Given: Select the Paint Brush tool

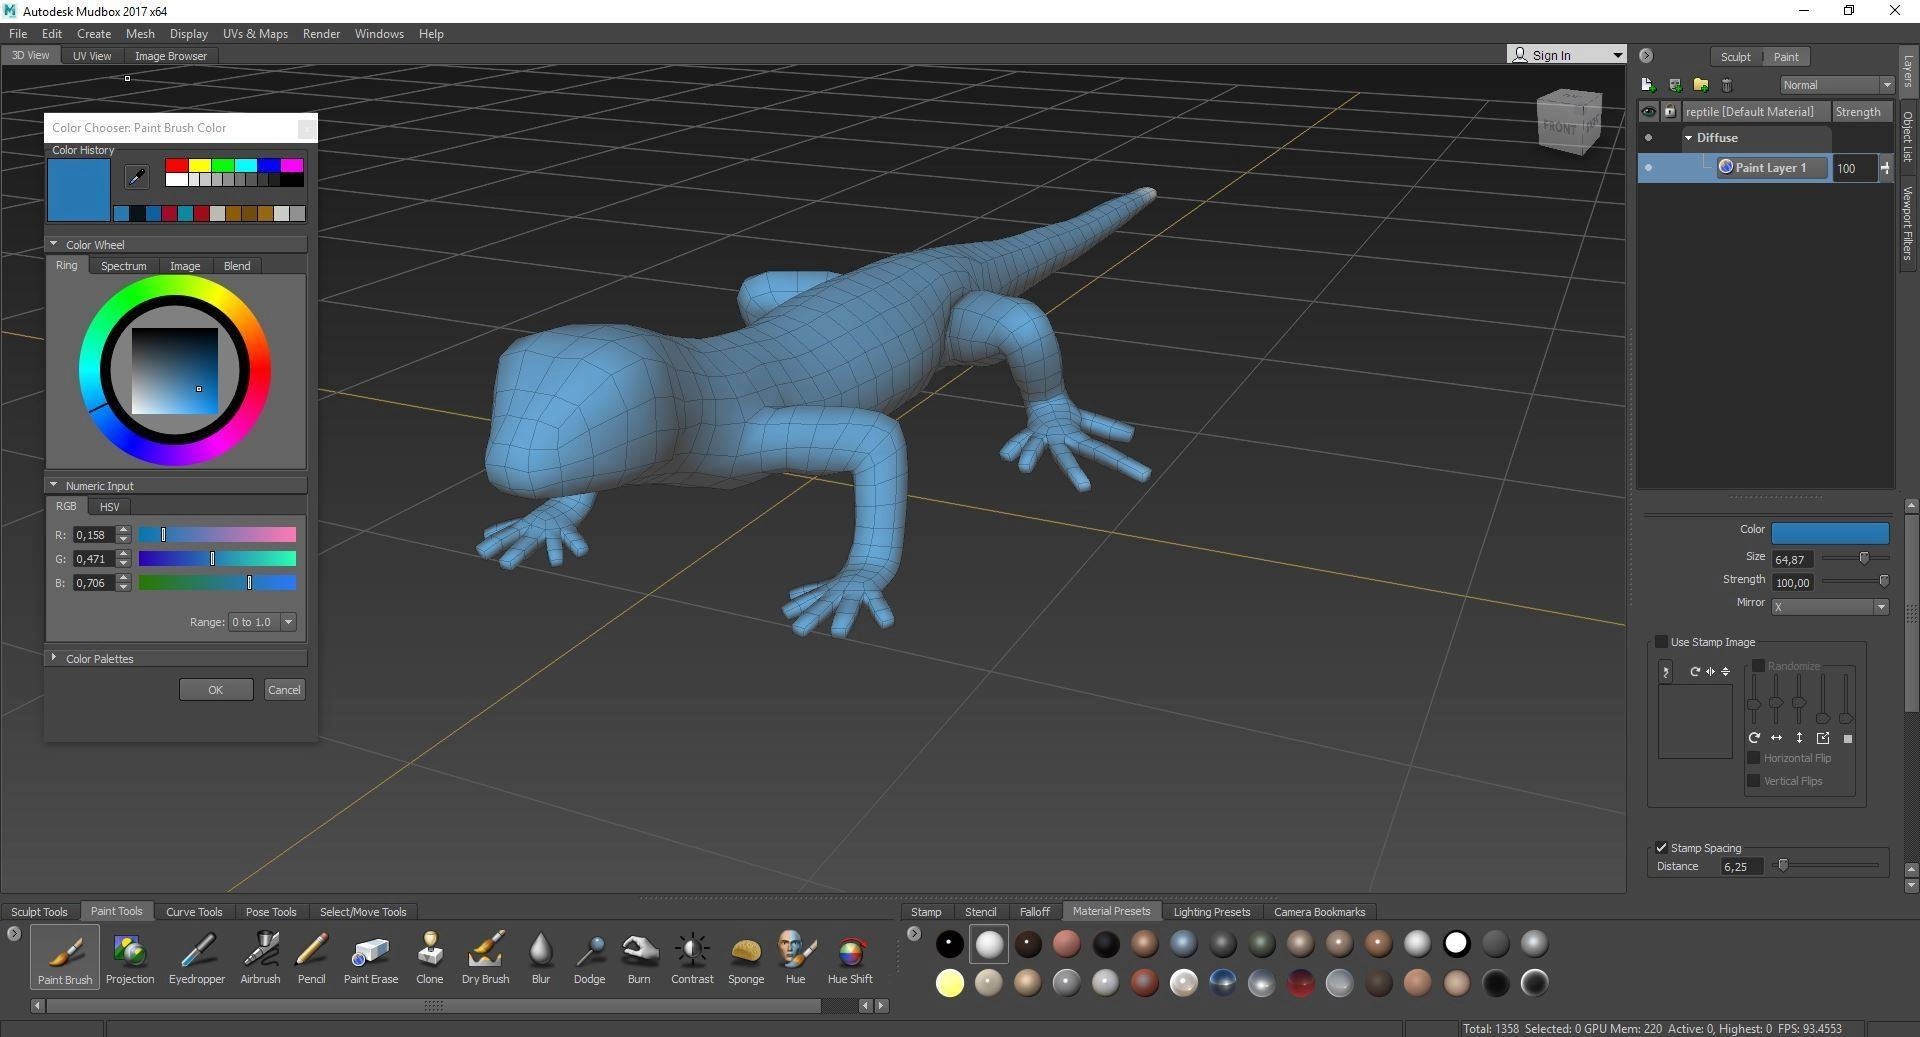Looking at the screenshot, I should pos(65,957).
